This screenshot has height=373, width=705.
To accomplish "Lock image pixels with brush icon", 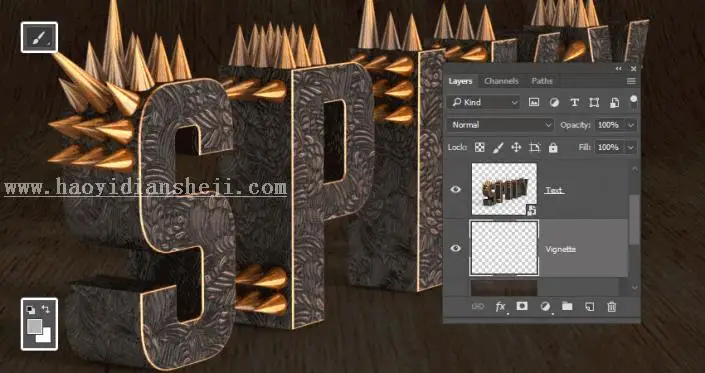I will [498, 147].
